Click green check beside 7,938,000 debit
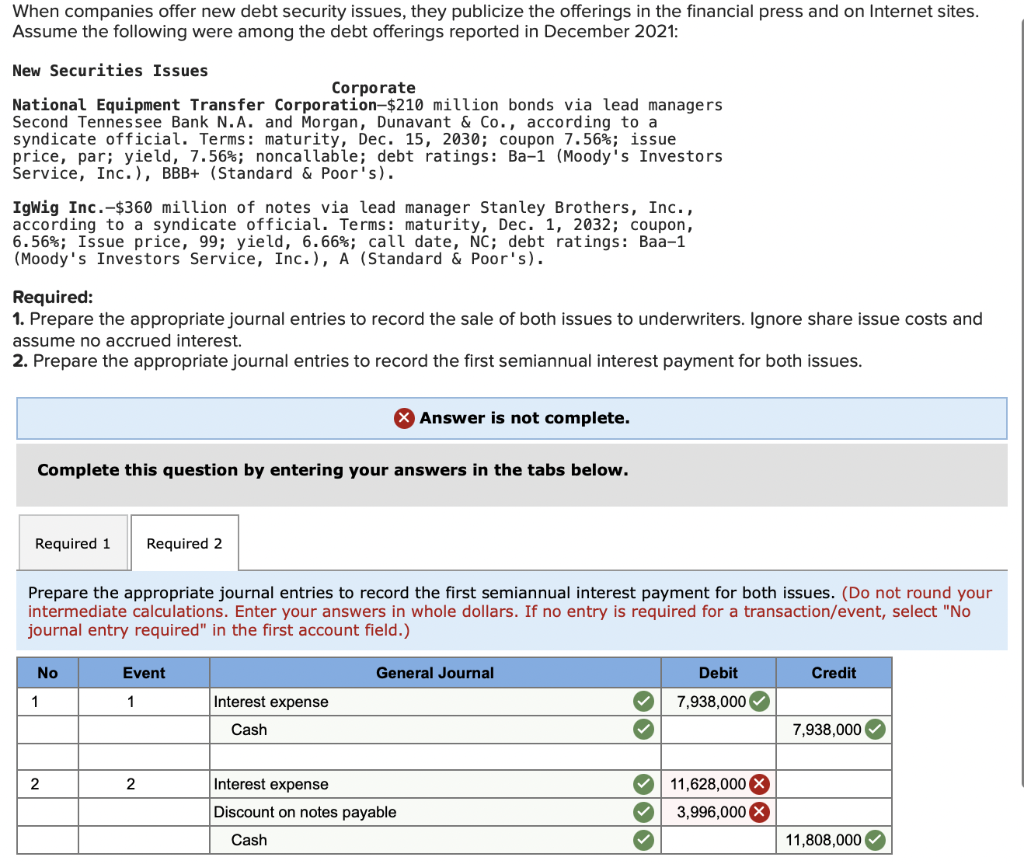This screenshot has height=864, width=1024. pos(759,701)
